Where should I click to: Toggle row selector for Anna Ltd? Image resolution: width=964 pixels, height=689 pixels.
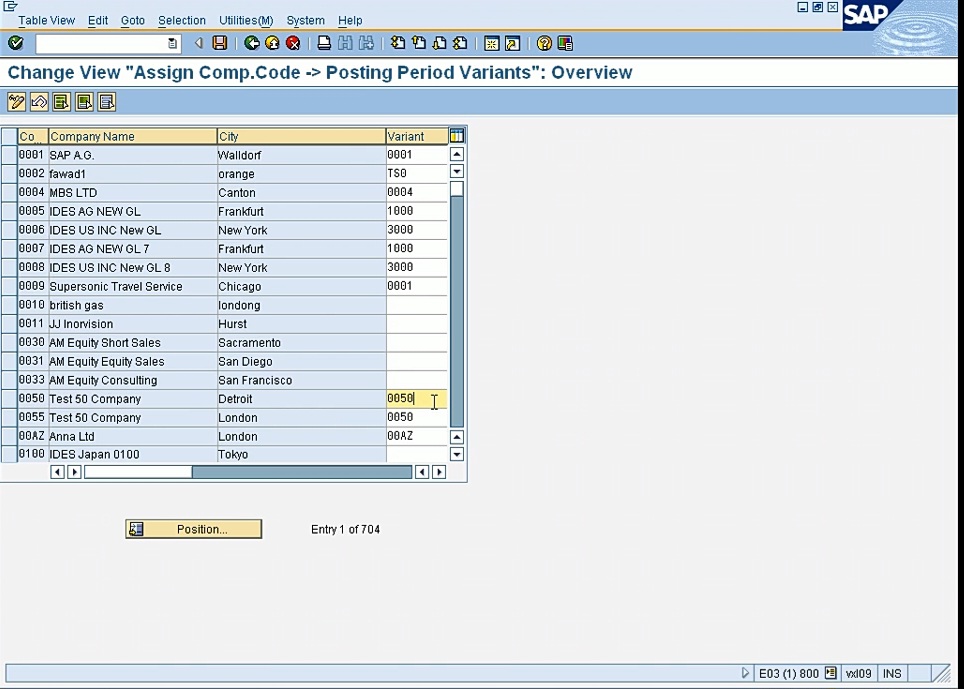pyautogui.click(x=9, y=436)
